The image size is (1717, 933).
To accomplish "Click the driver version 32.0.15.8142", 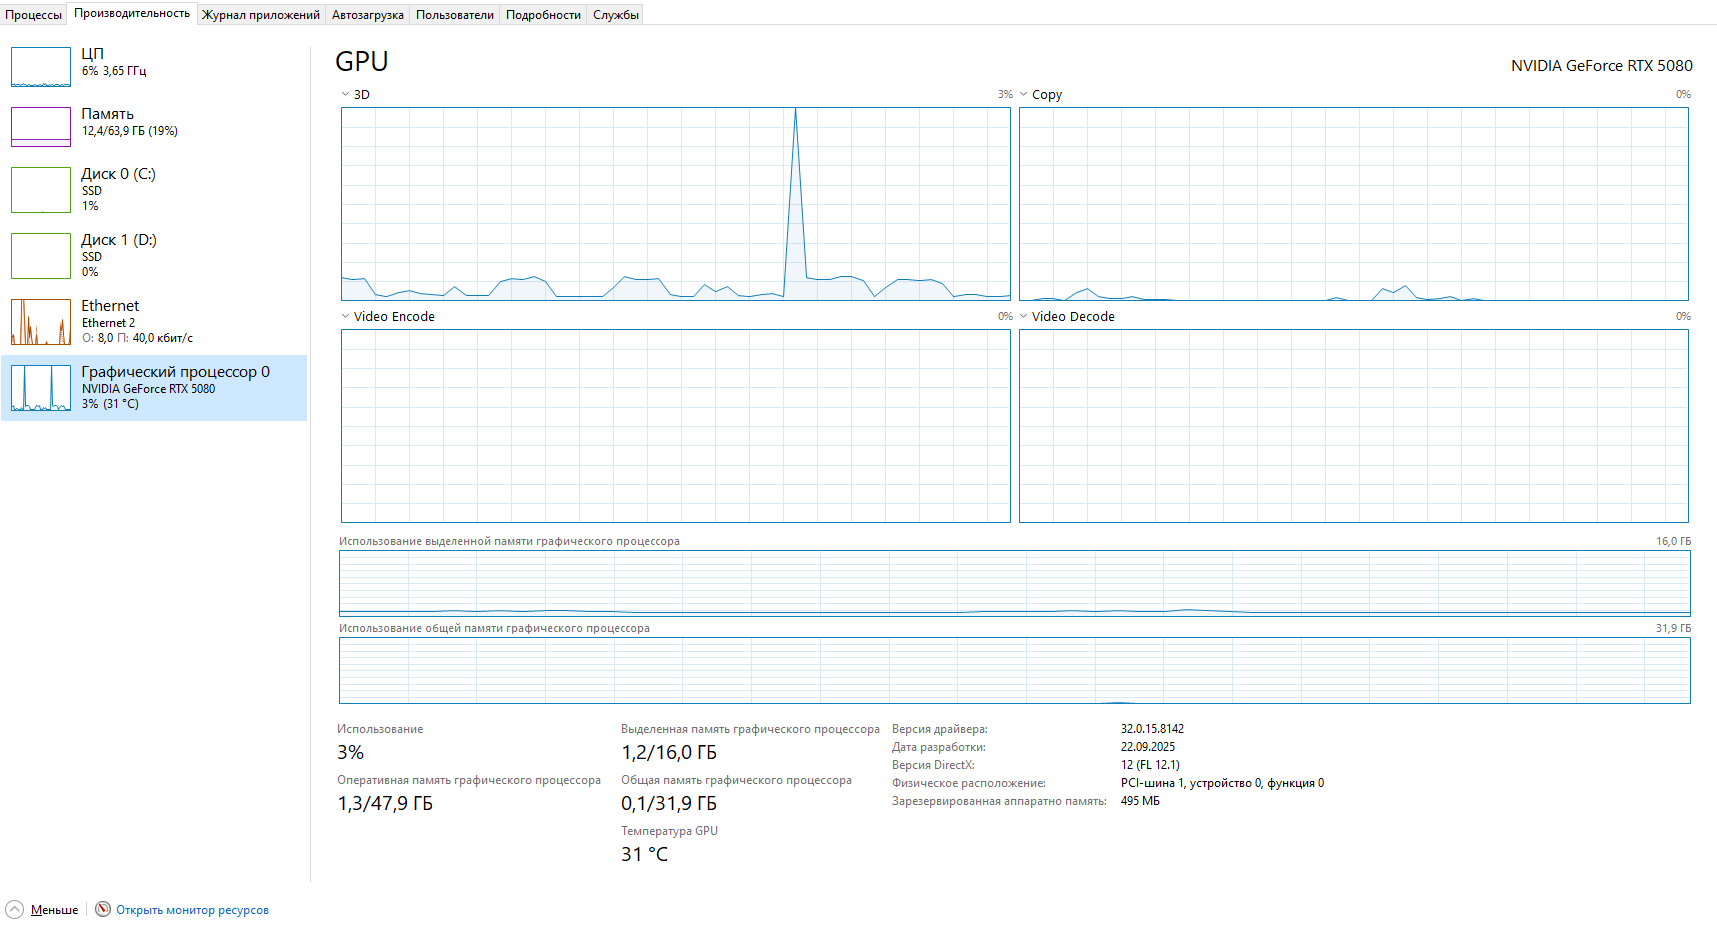I will click(x=1152, y=729).
